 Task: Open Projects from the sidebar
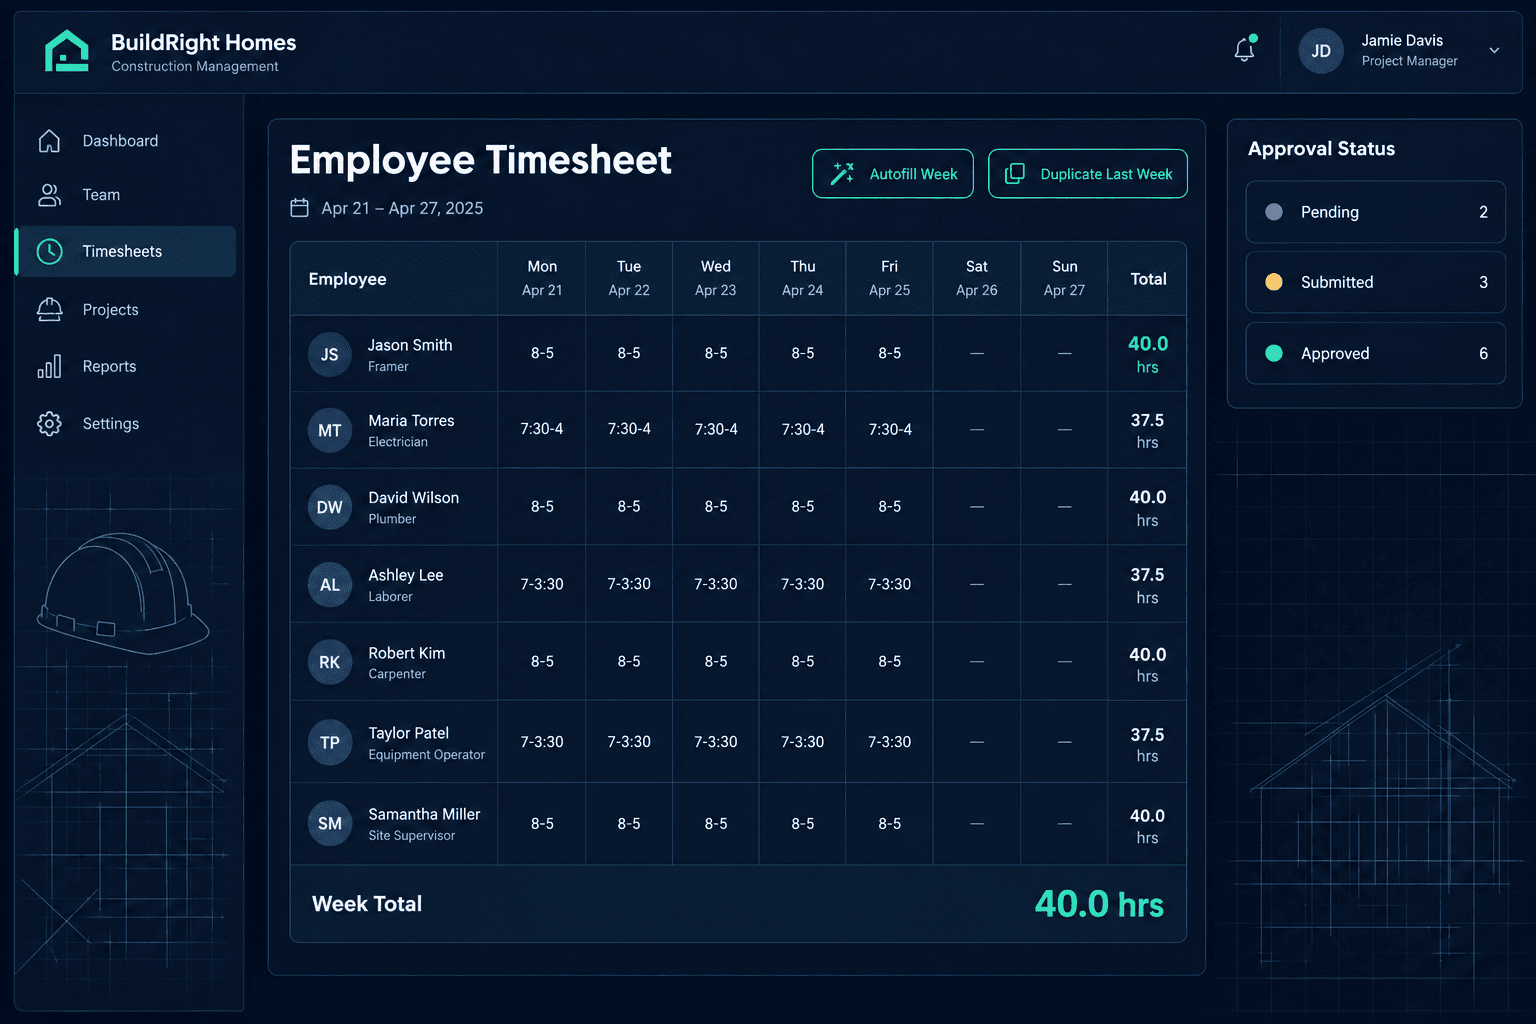click(x=126, y=310)
